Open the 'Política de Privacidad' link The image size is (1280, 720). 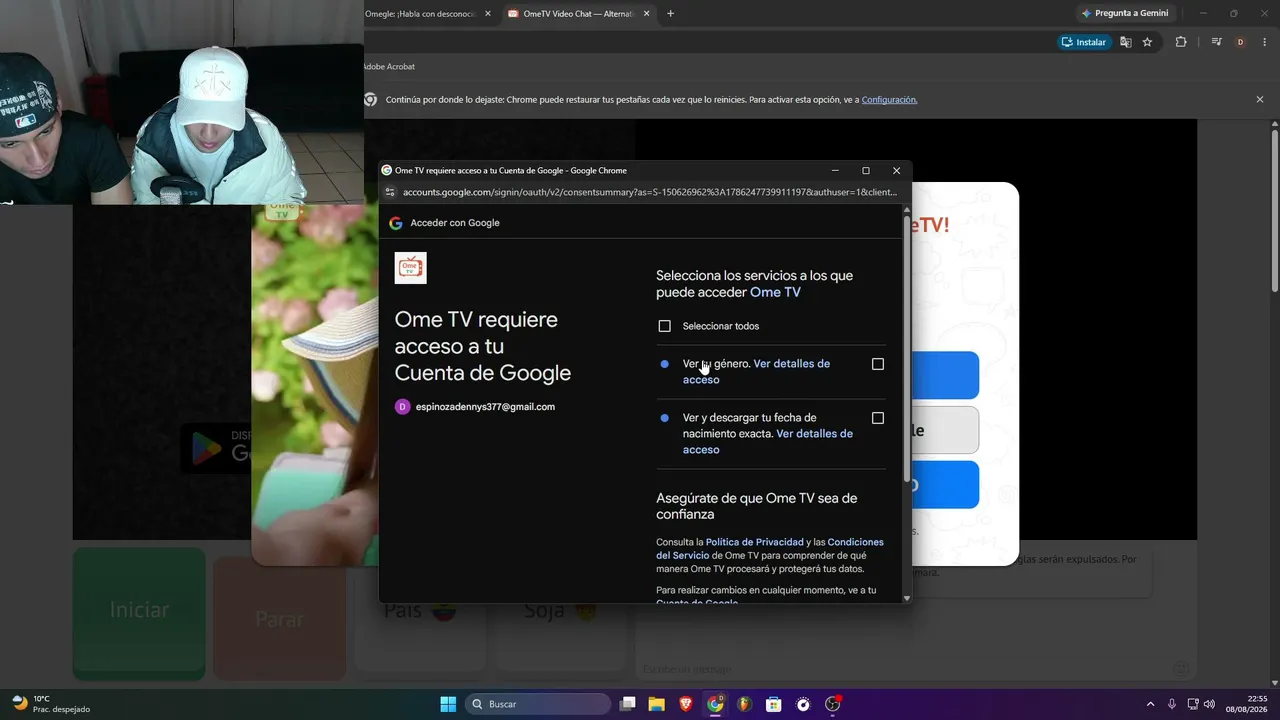pos(755,542)
